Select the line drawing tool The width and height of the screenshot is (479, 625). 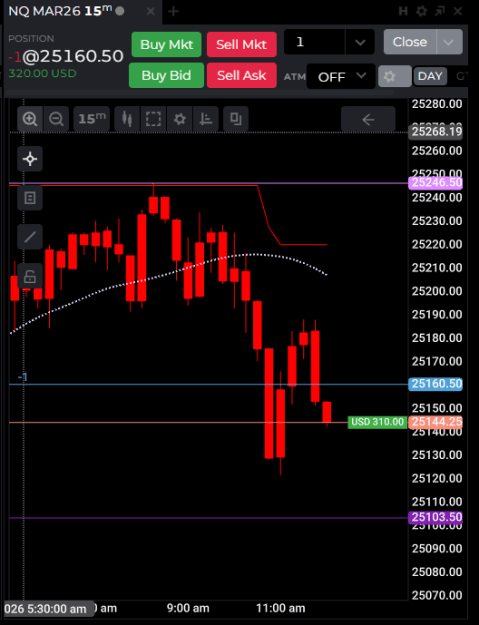click(x=30, y=237)
